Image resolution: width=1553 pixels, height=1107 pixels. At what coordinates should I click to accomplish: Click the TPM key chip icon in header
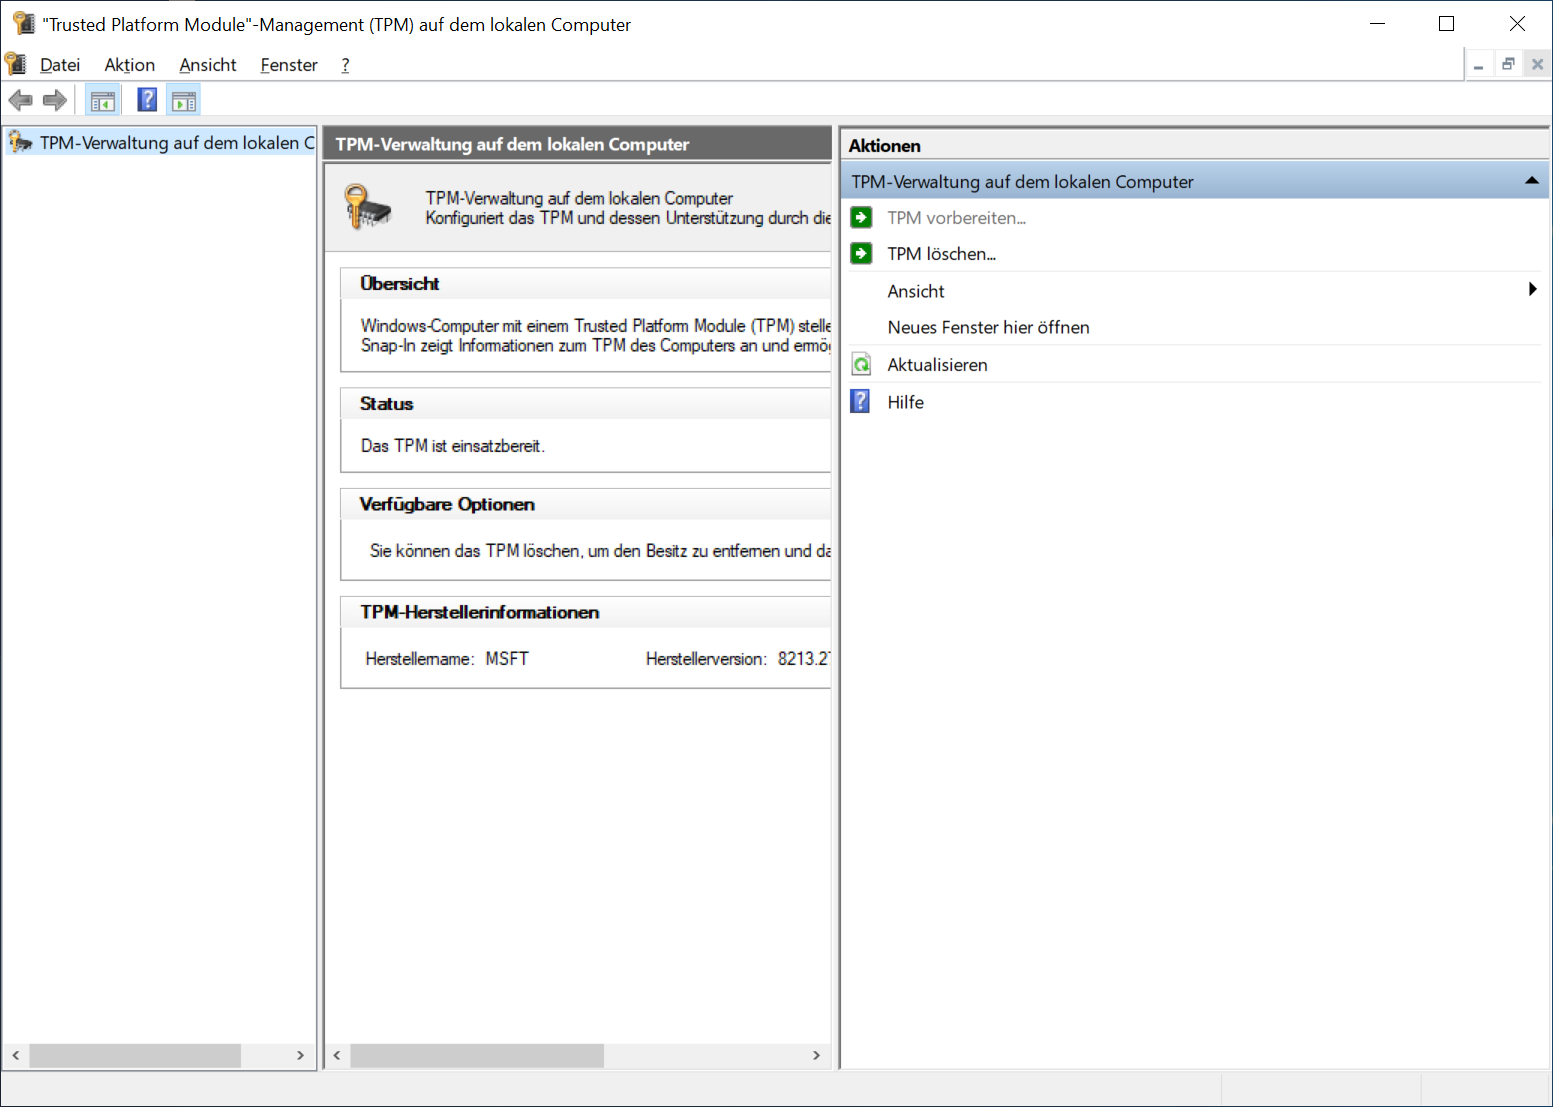(367, 207)
